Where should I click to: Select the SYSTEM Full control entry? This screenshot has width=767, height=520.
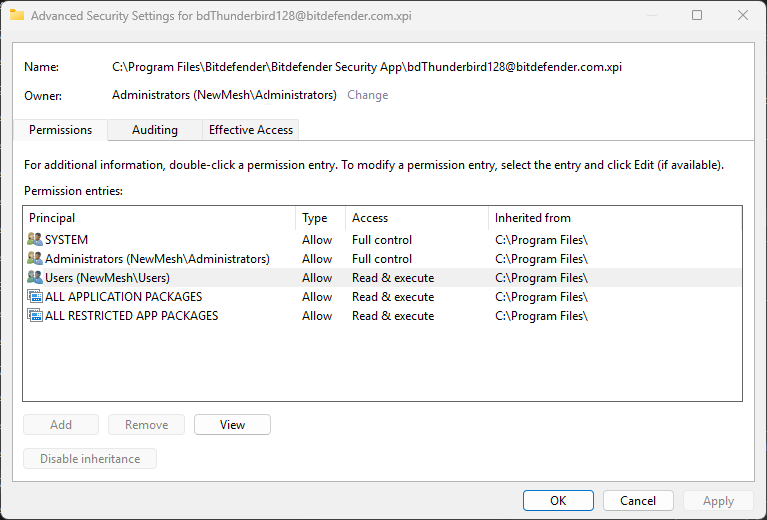pyautogui.click(x=381, y=240)
